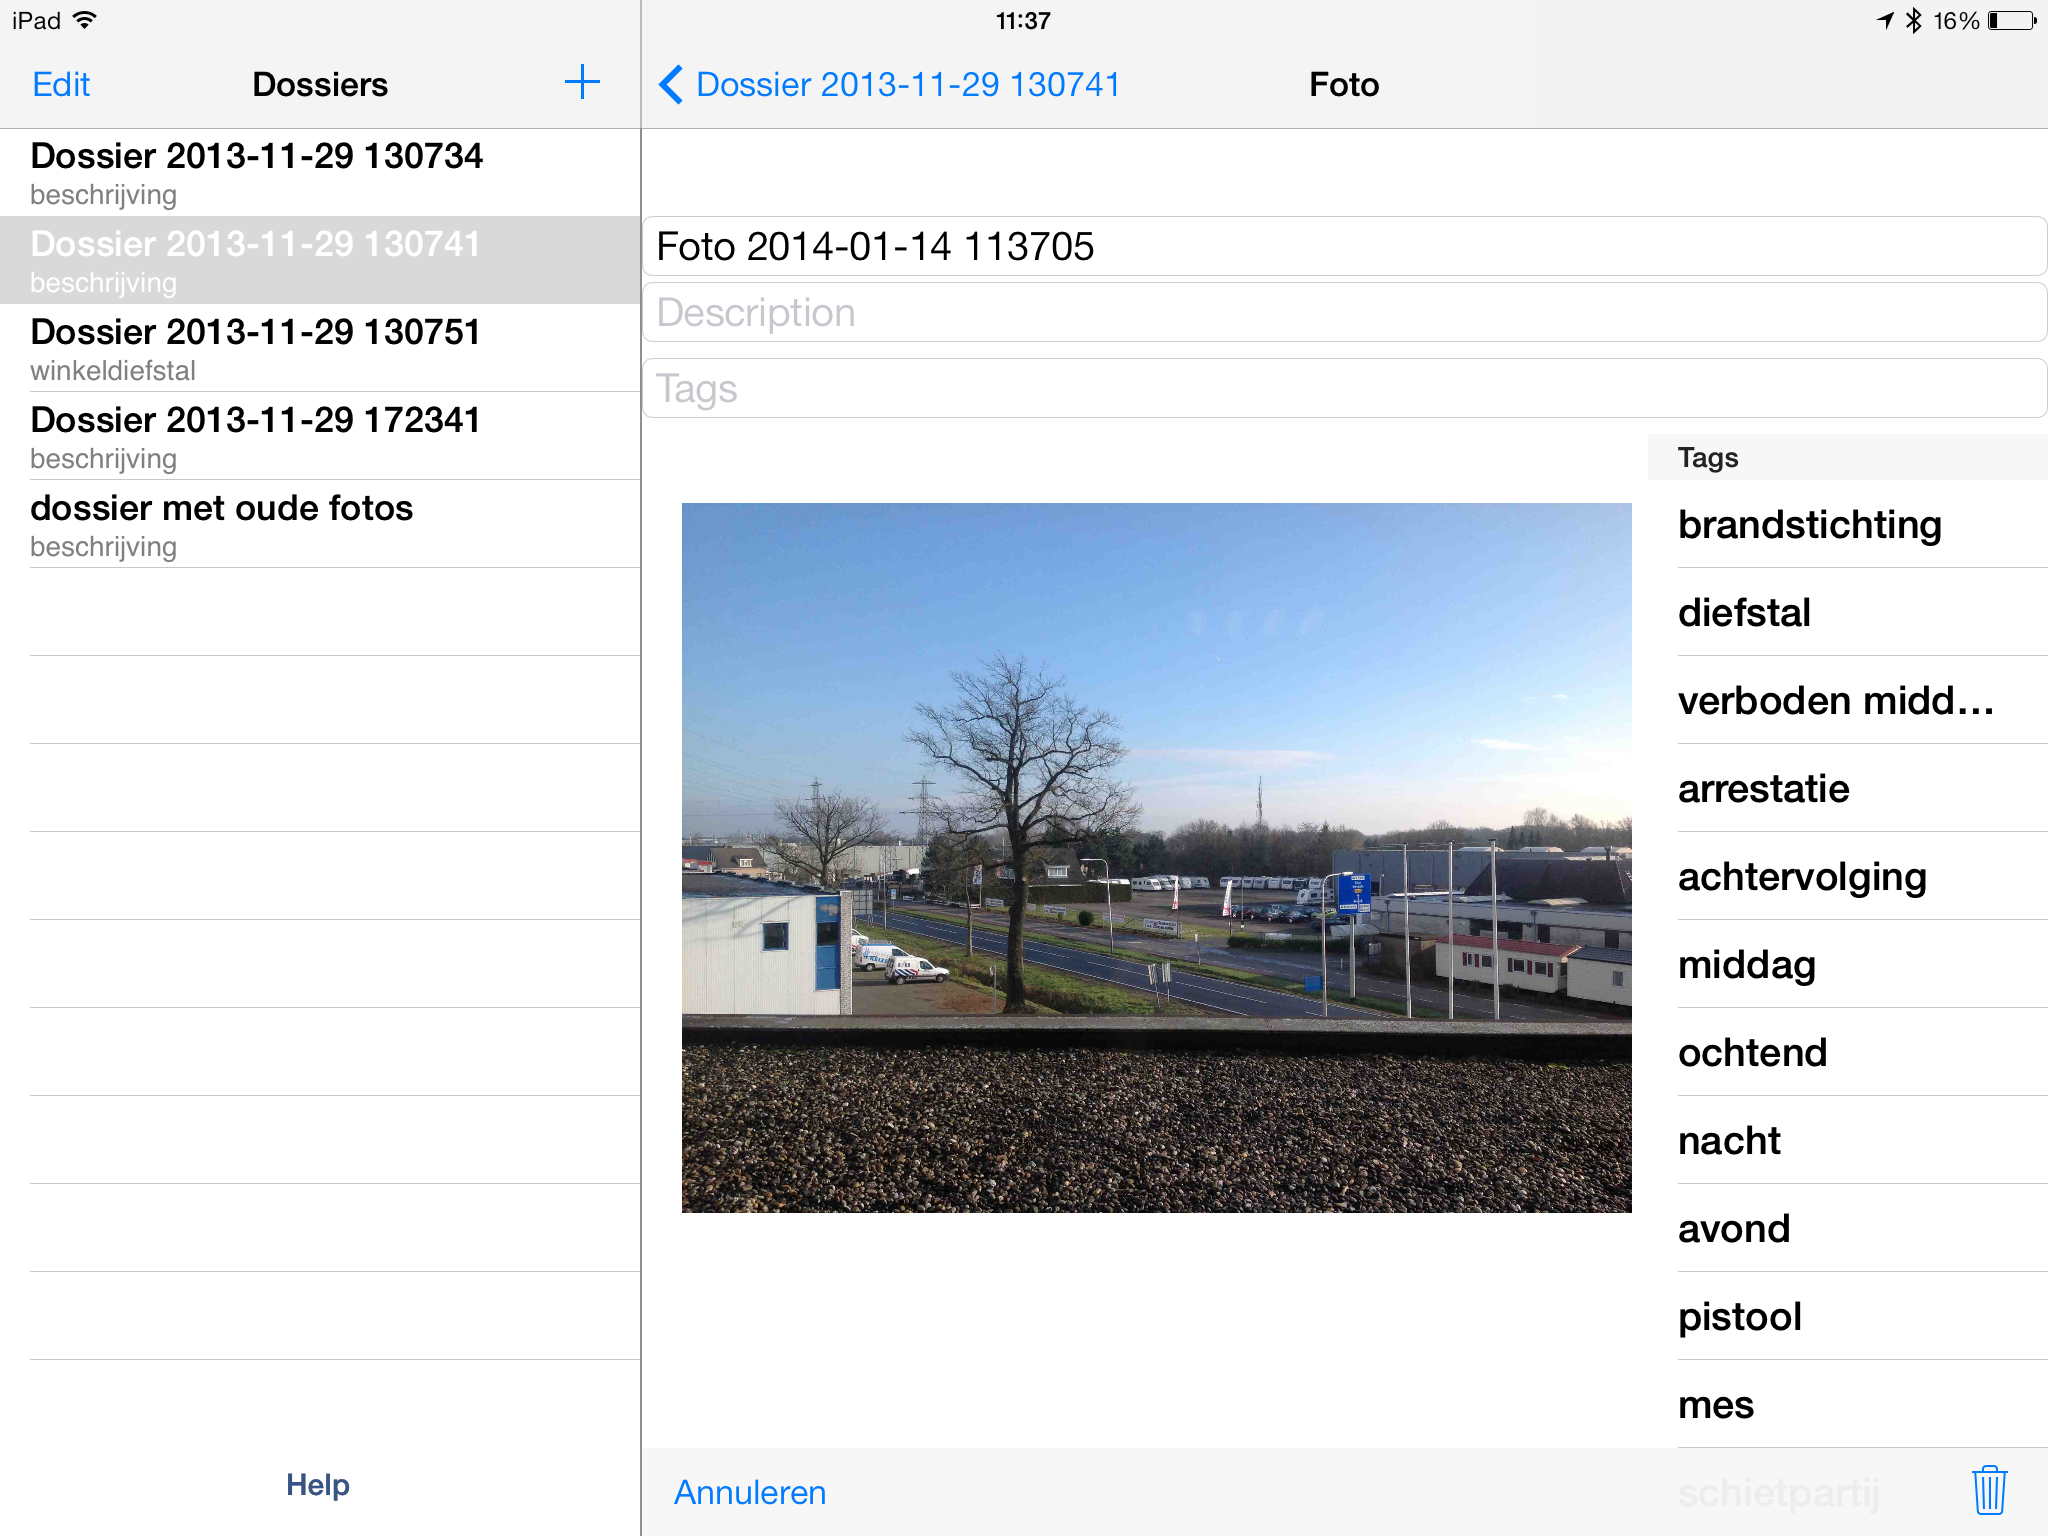Choose the brandstichting tag

(1848, 524)
